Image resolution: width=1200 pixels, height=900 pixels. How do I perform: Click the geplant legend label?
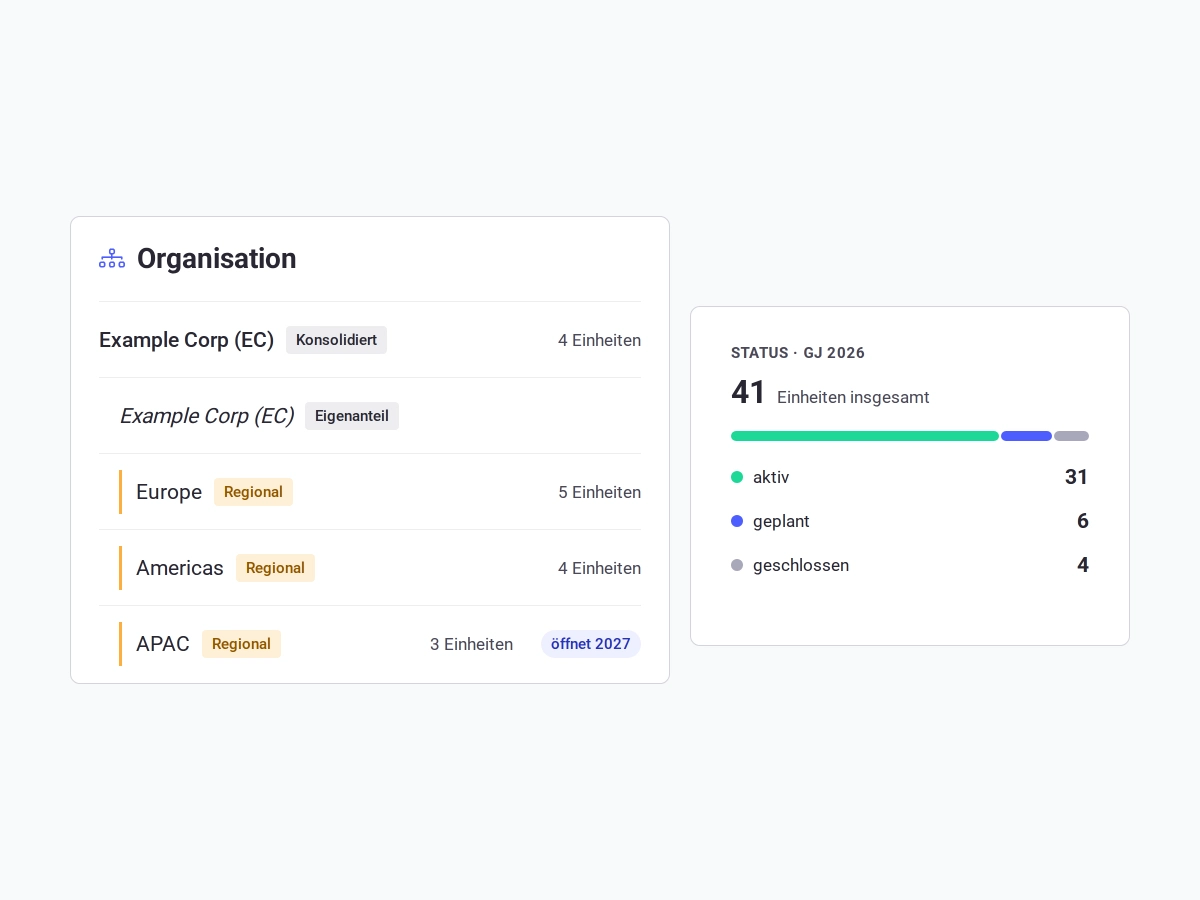781,521
